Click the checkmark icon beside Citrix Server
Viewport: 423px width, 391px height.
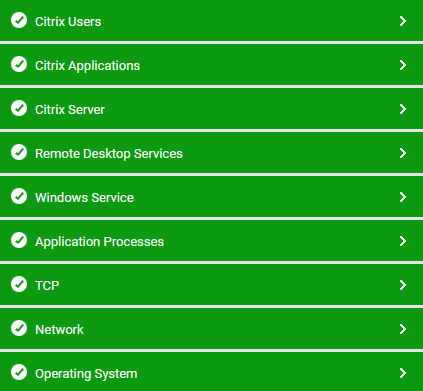coord(19,108)
